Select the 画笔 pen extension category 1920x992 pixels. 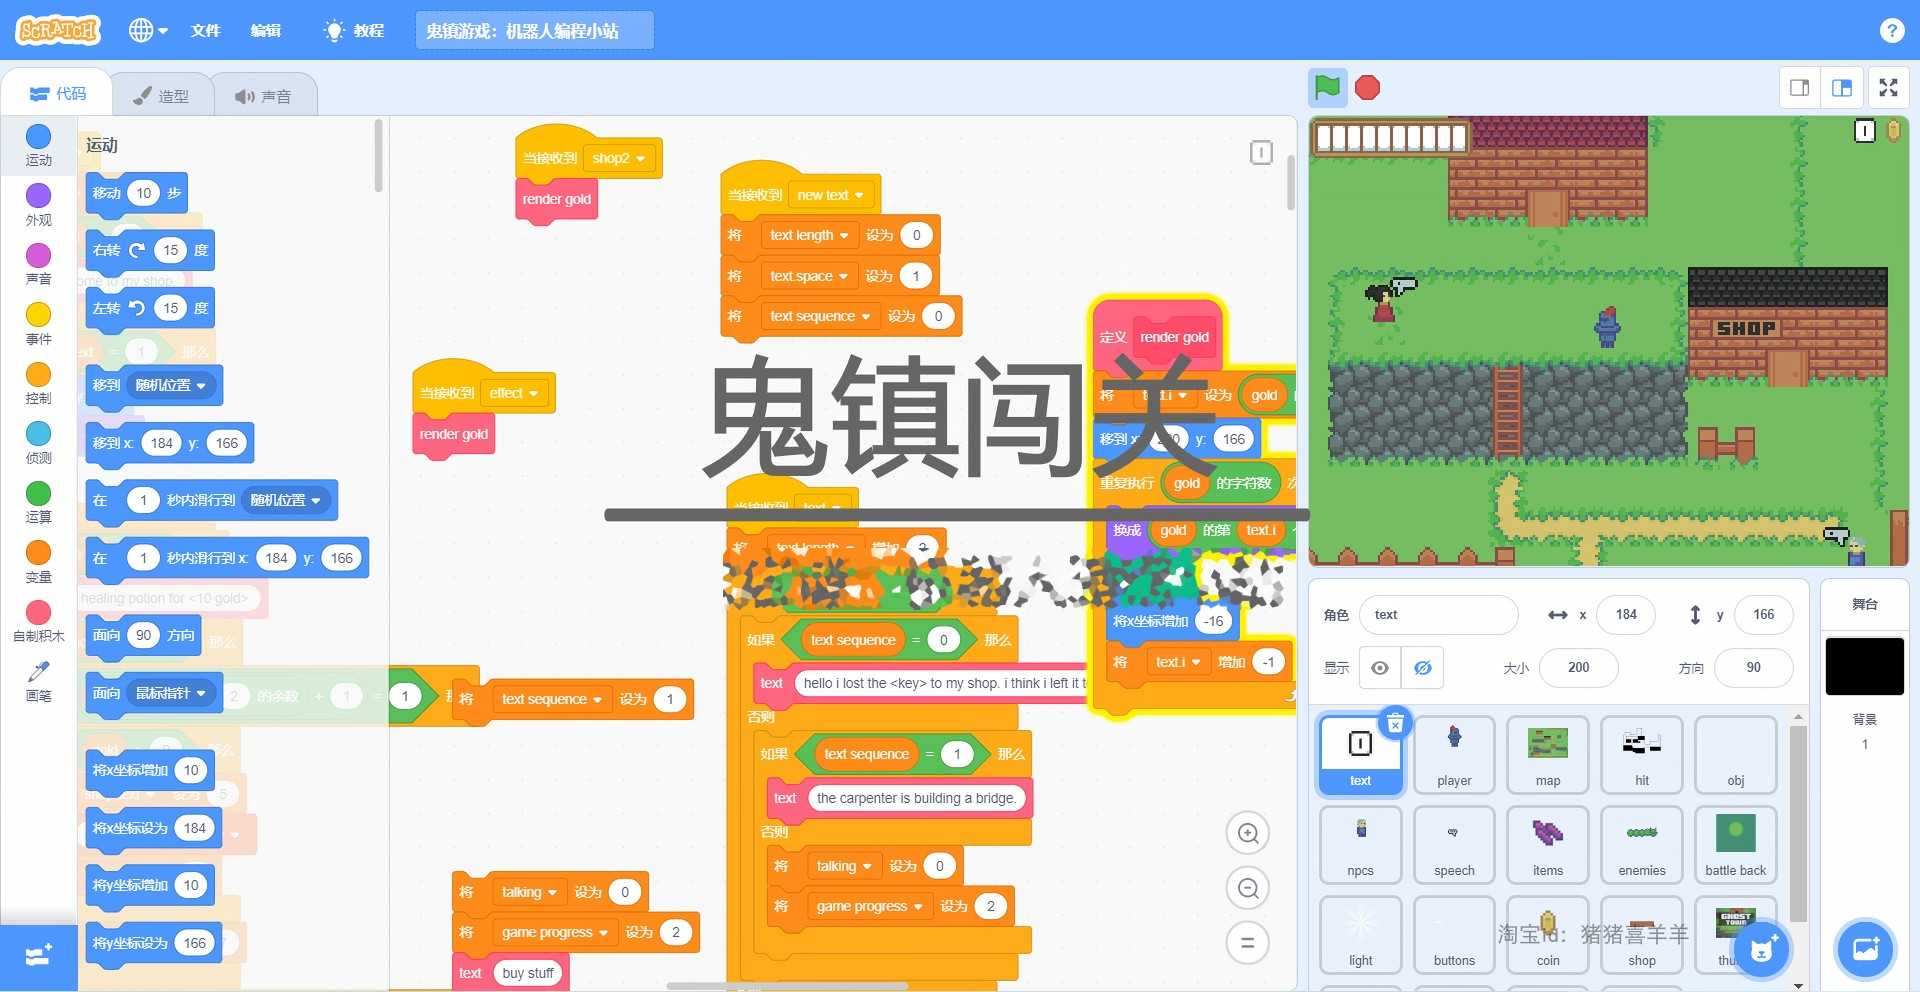(38, 681)
